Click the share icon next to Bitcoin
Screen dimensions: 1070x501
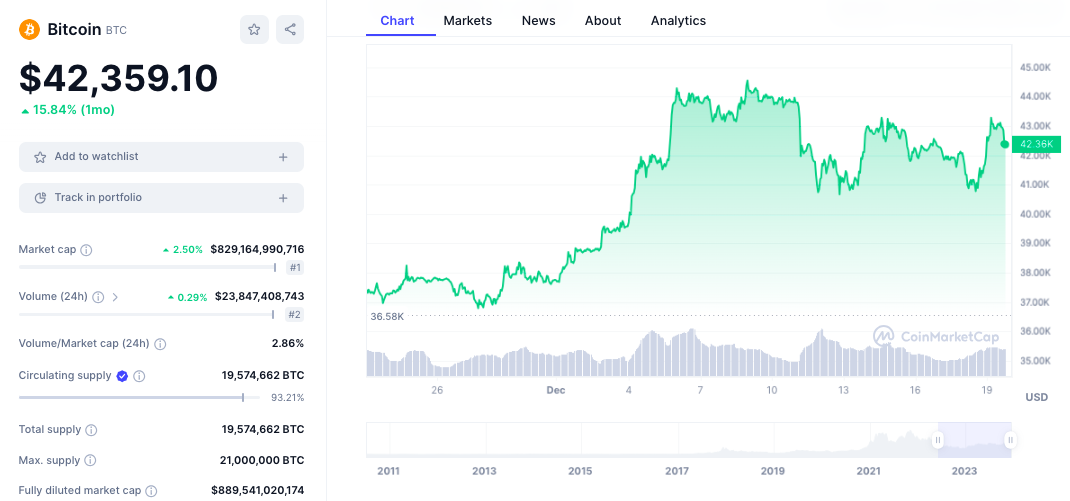click(290, 30)
